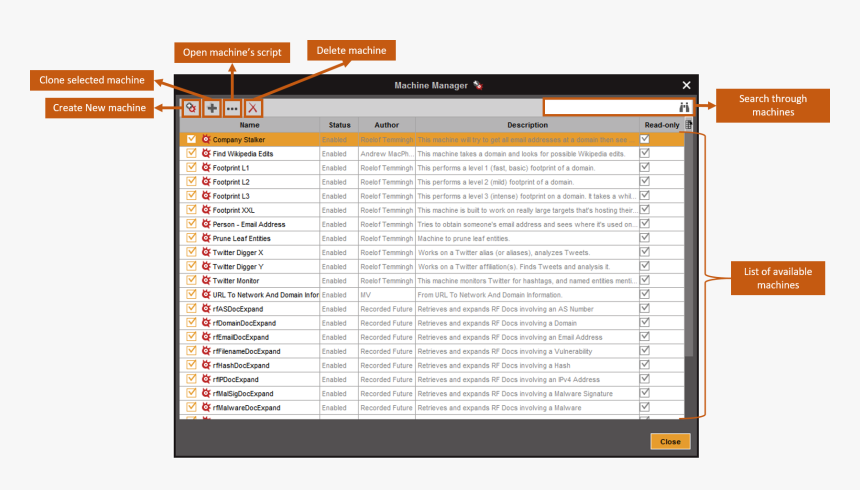Viewport: 860px width, 490px height.
Task: Click the Footprint L1 machine icon
Action: pos(206,167)
